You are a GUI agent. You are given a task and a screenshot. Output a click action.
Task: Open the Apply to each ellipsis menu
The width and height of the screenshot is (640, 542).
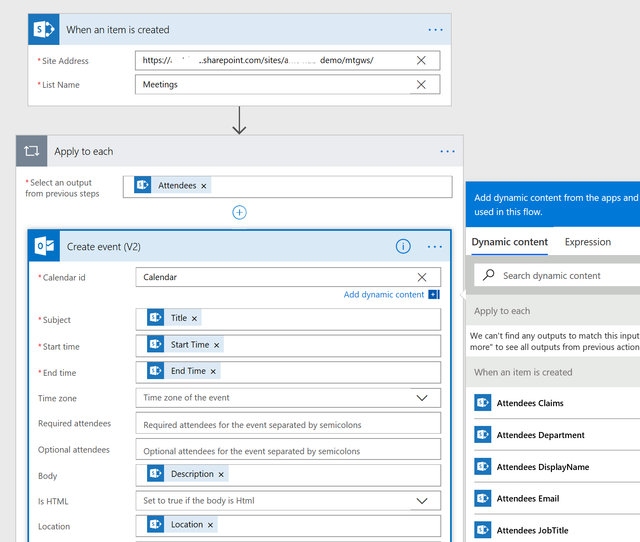point(447,151)
